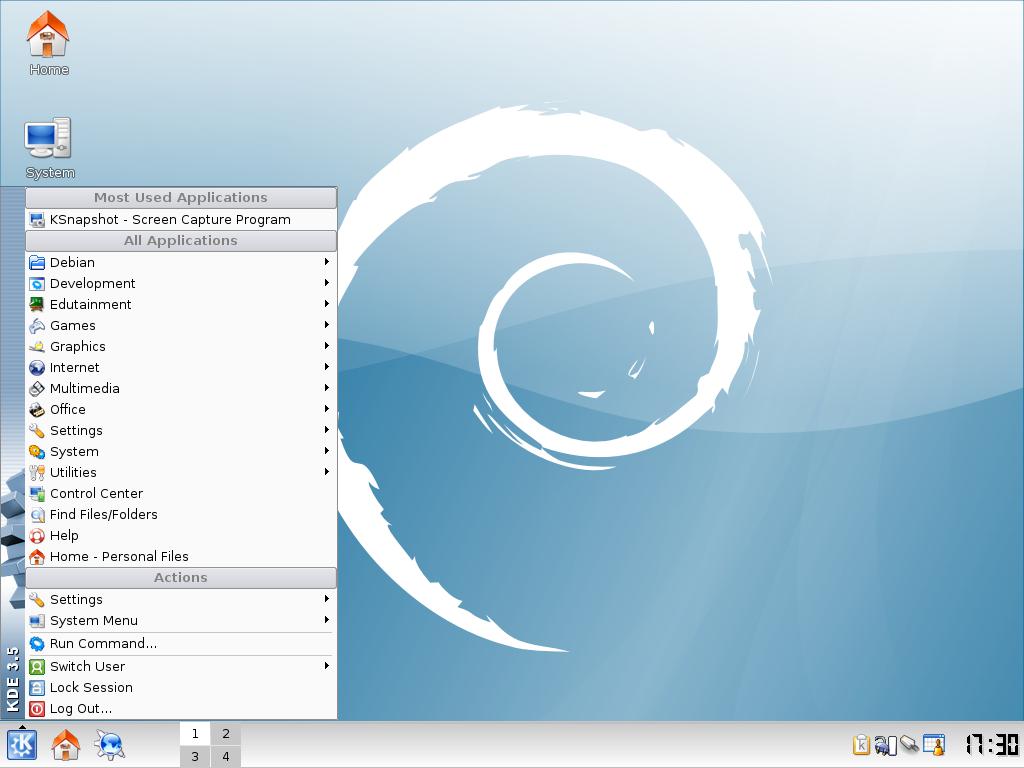Open Settings under the Actions section

point(181,600)
